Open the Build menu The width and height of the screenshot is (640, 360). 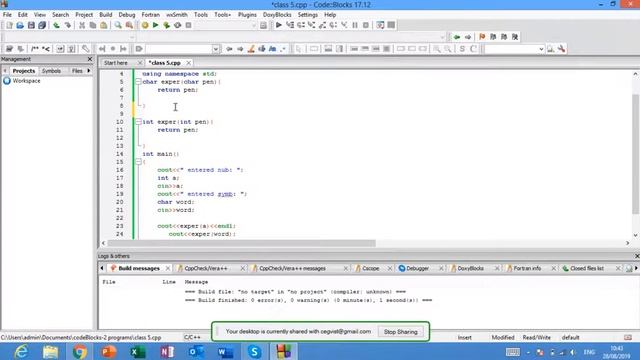coord(106,15)
